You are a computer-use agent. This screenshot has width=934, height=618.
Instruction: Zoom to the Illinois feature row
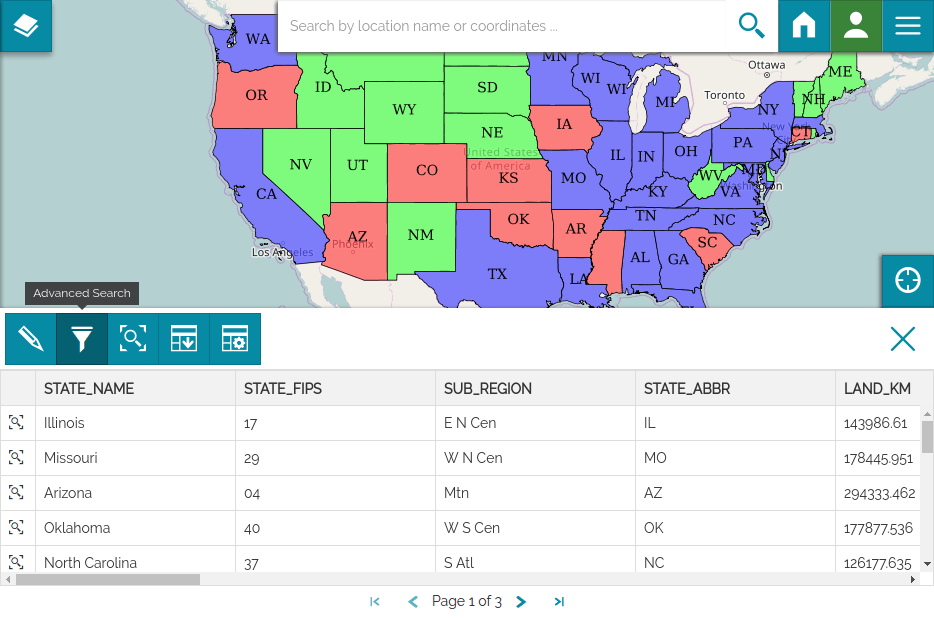[17, 423]
